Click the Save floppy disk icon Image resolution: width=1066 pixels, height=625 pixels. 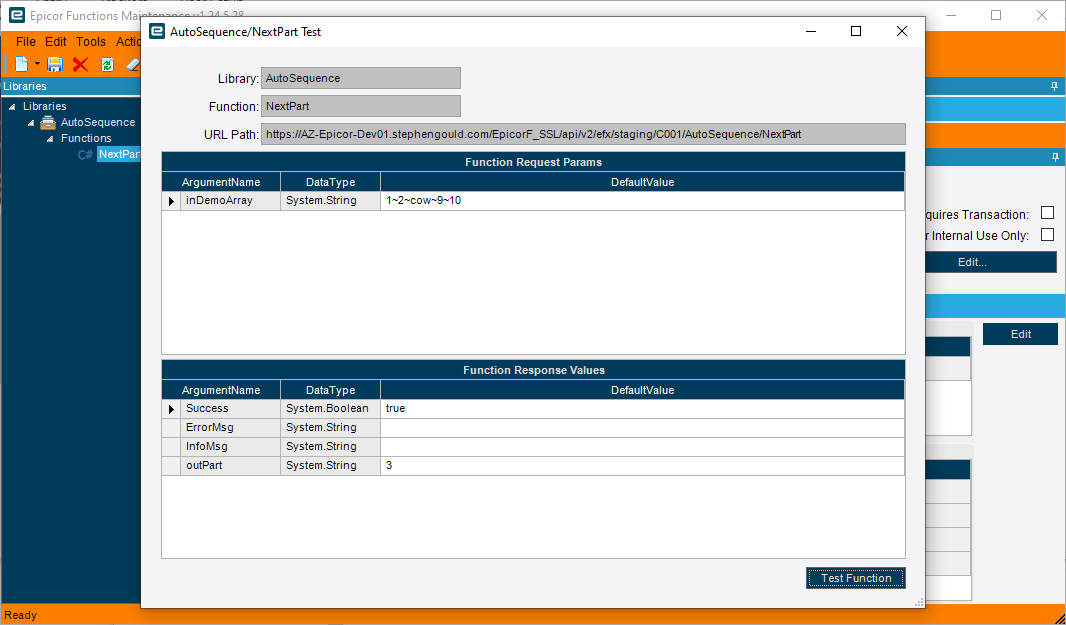(55, 64)
